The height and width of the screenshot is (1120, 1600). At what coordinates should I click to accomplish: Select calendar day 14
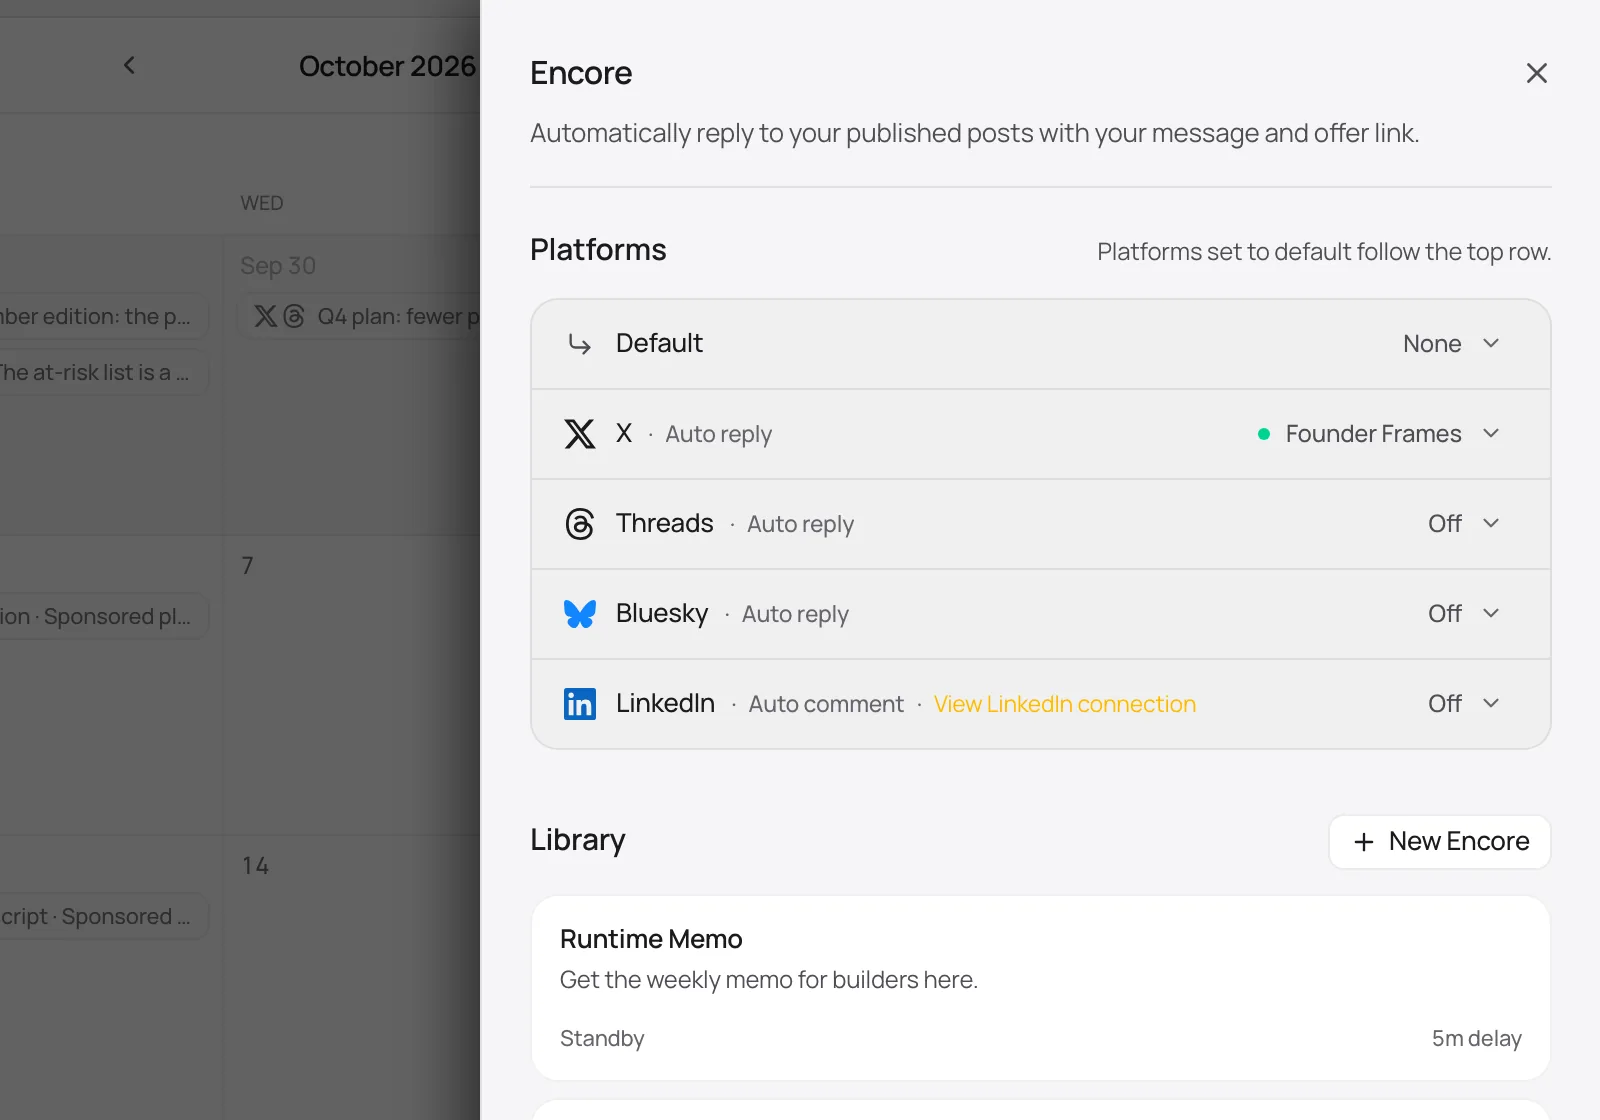[x=255, y=866]
